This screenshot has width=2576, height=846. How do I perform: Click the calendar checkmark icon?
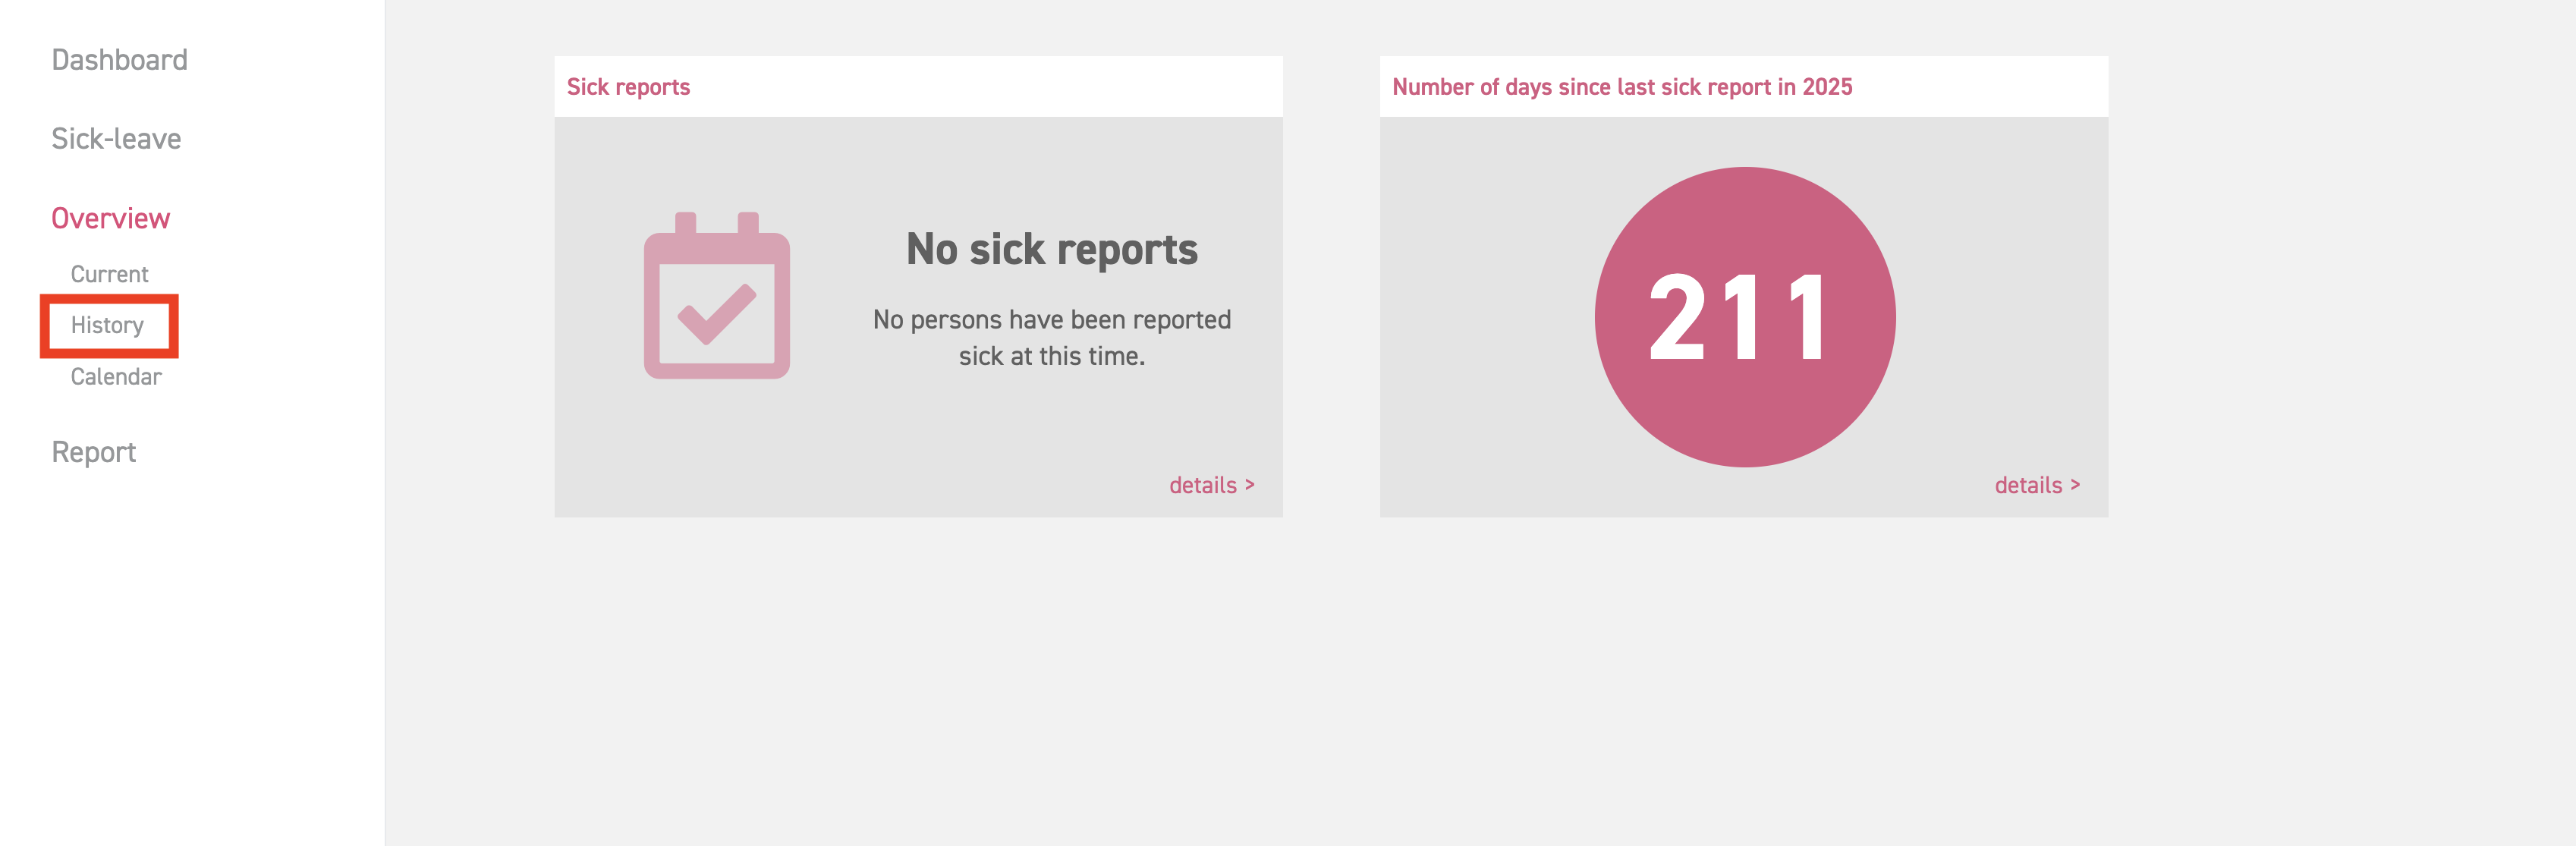point(716,295)
